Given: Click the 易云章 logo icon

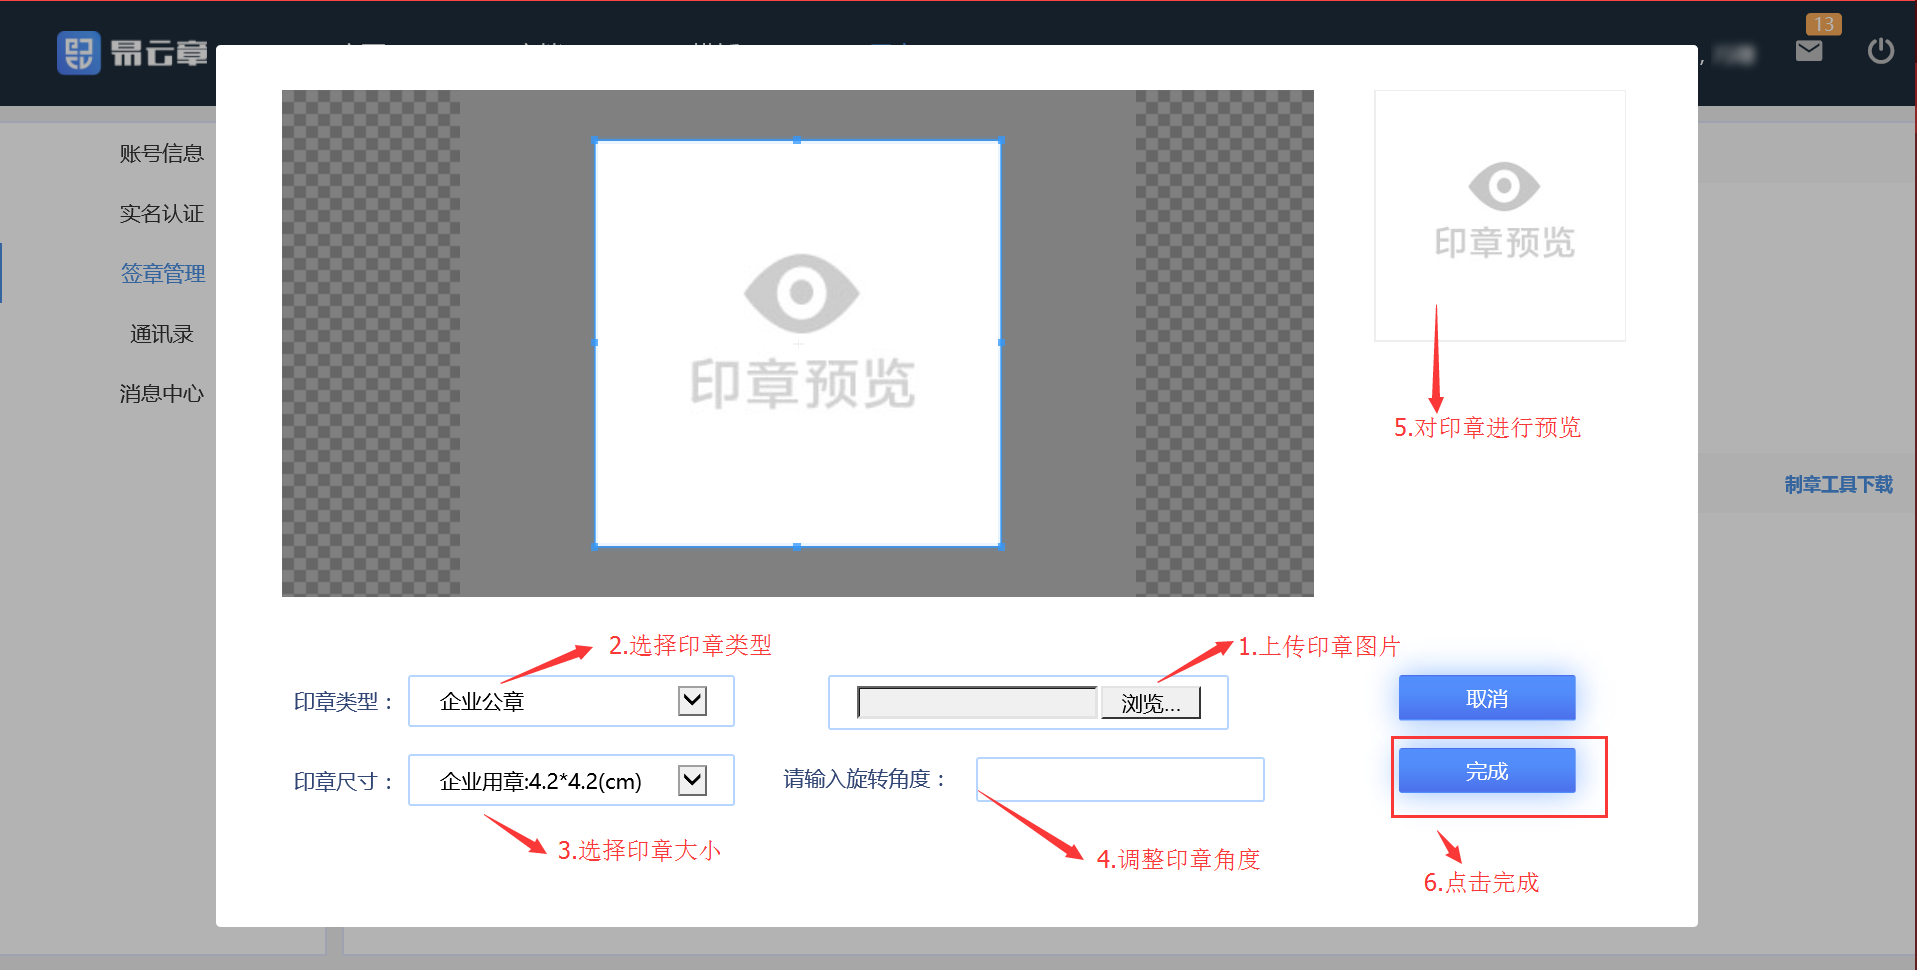Looking at the screenshot, I should click(79, 53).
